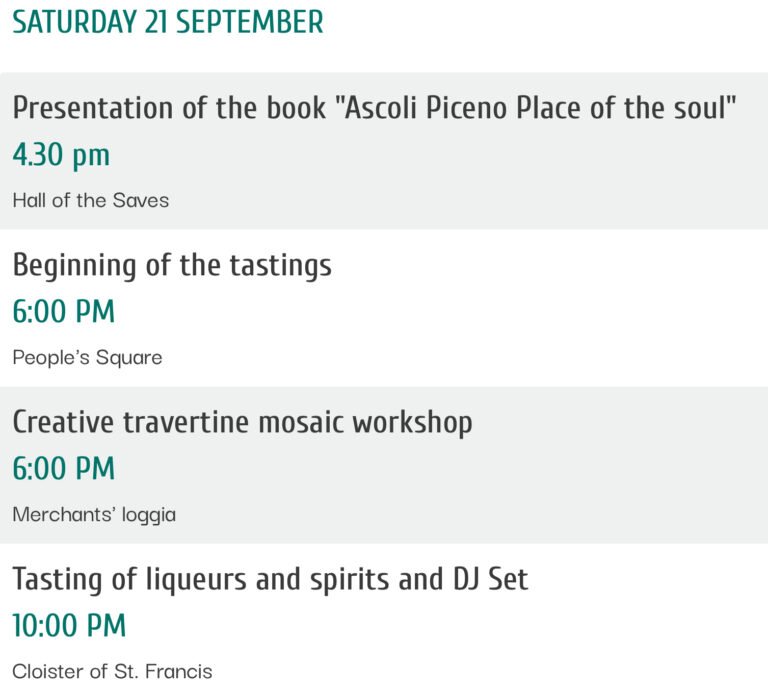Click the 10:00 PM time label
The width and height of the screenshot is (768, 692).
pos(70,626)
